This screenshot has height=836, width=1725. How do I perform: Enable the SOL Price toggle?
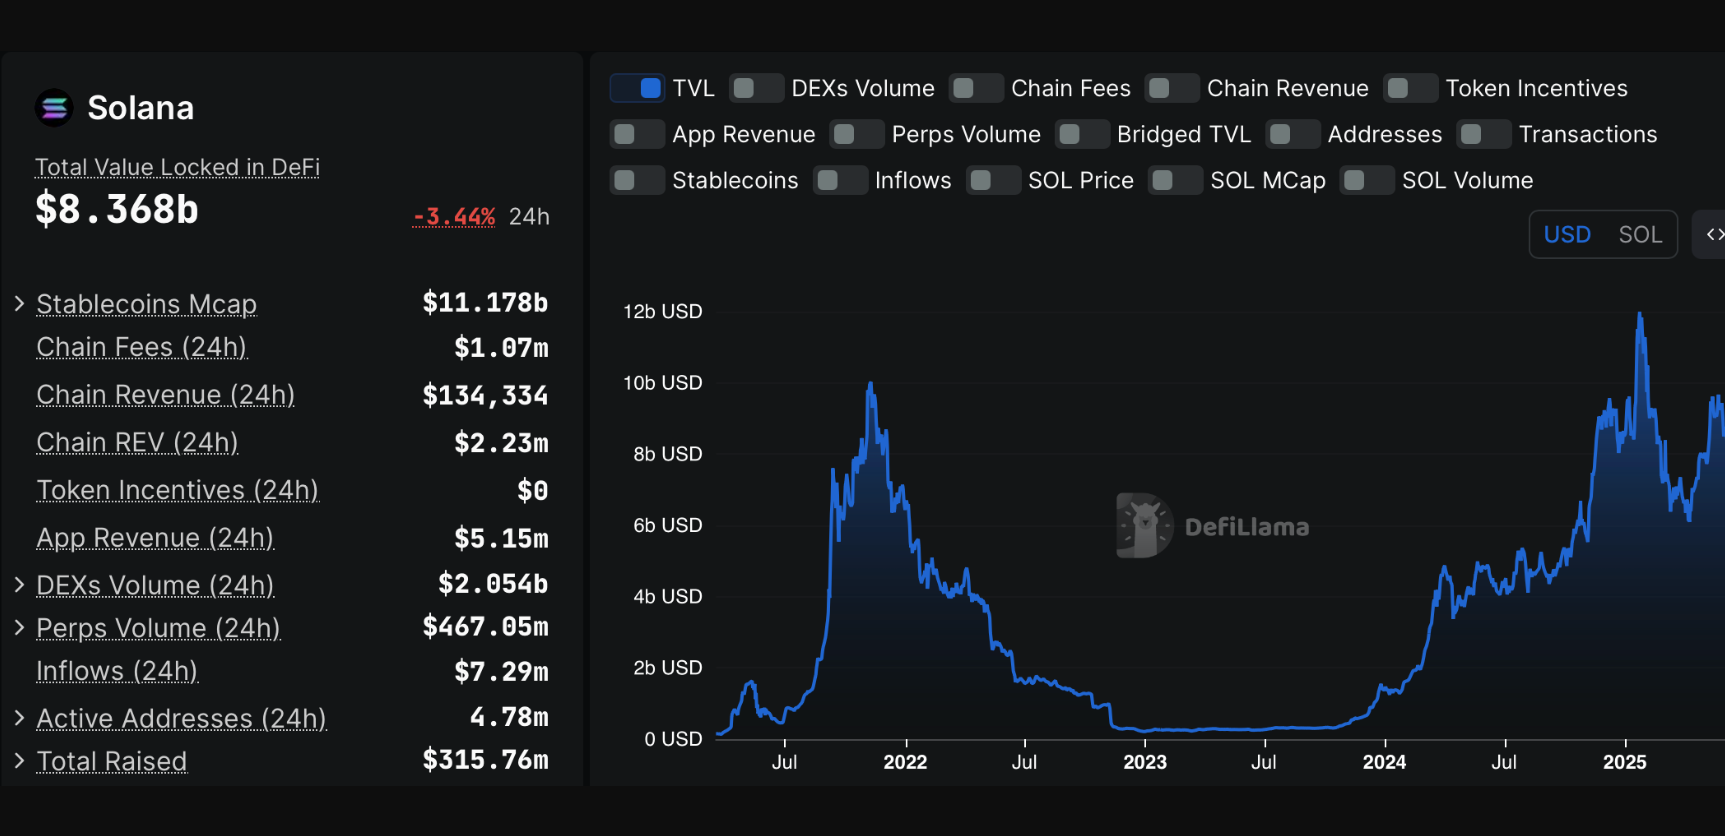pyautogui.click(x=993, y=180)
